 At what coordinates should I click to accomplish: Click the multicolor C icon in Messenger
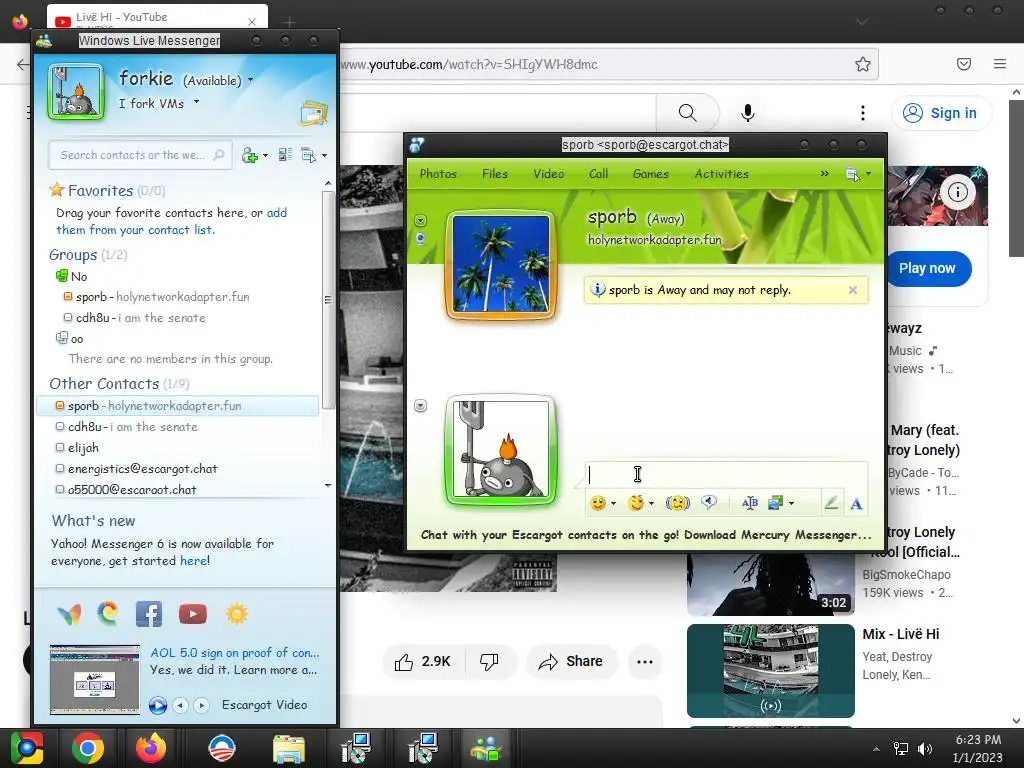[108, 613]
